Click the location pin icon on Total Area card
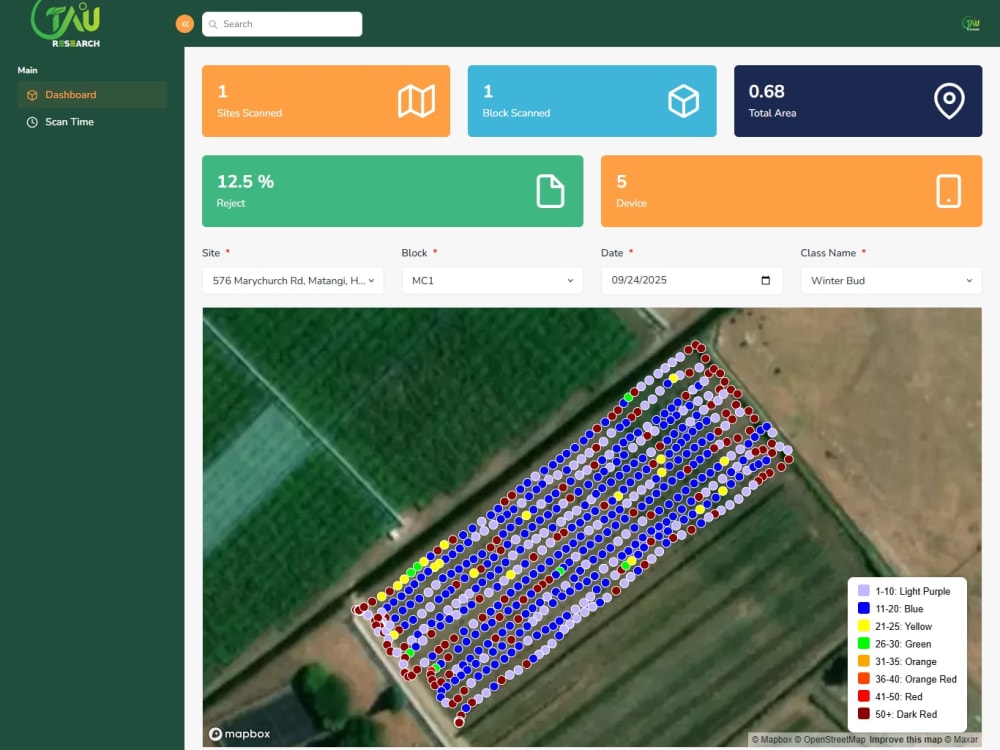The width and height of the screenshot is (1000, 750). pyautogui.click(x=949, y=101)
